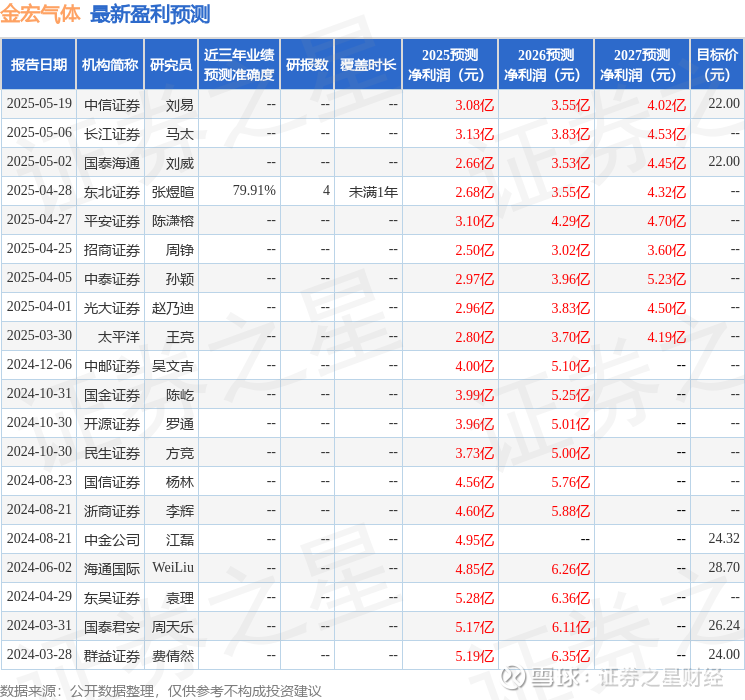The image size is (745, 700).
Task: Click the 开源证券 institution cell
Action: (112, 424)
